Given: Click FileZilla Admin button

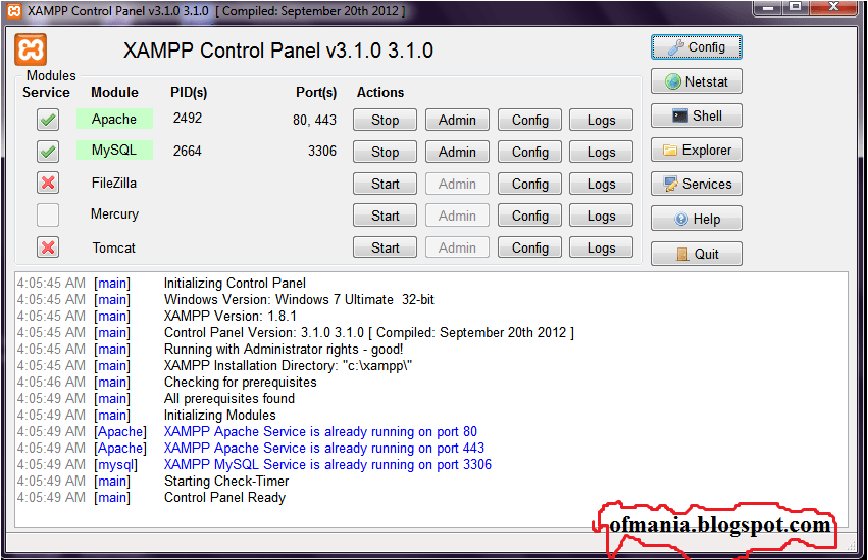Looking at the screenshot, I should click(457, 184).
